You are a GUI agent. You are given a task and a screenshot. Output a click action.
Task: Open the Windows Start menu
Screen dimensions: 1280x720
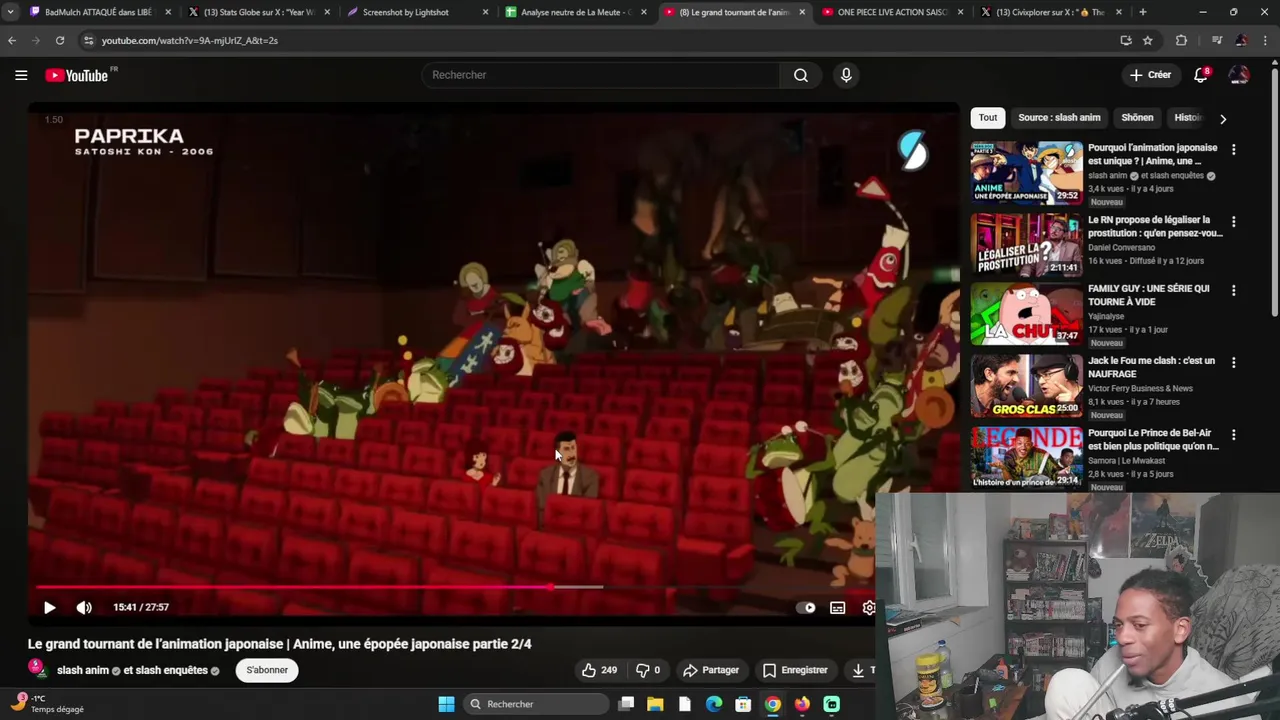tap(446, 704)
